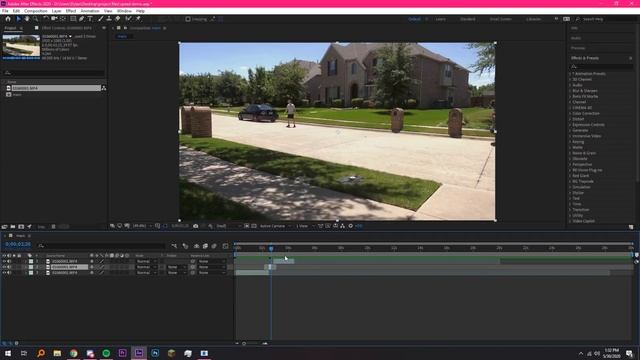Open the Animation menu
This screenshot has height=360, width=640.
click(x=90, y=11)
